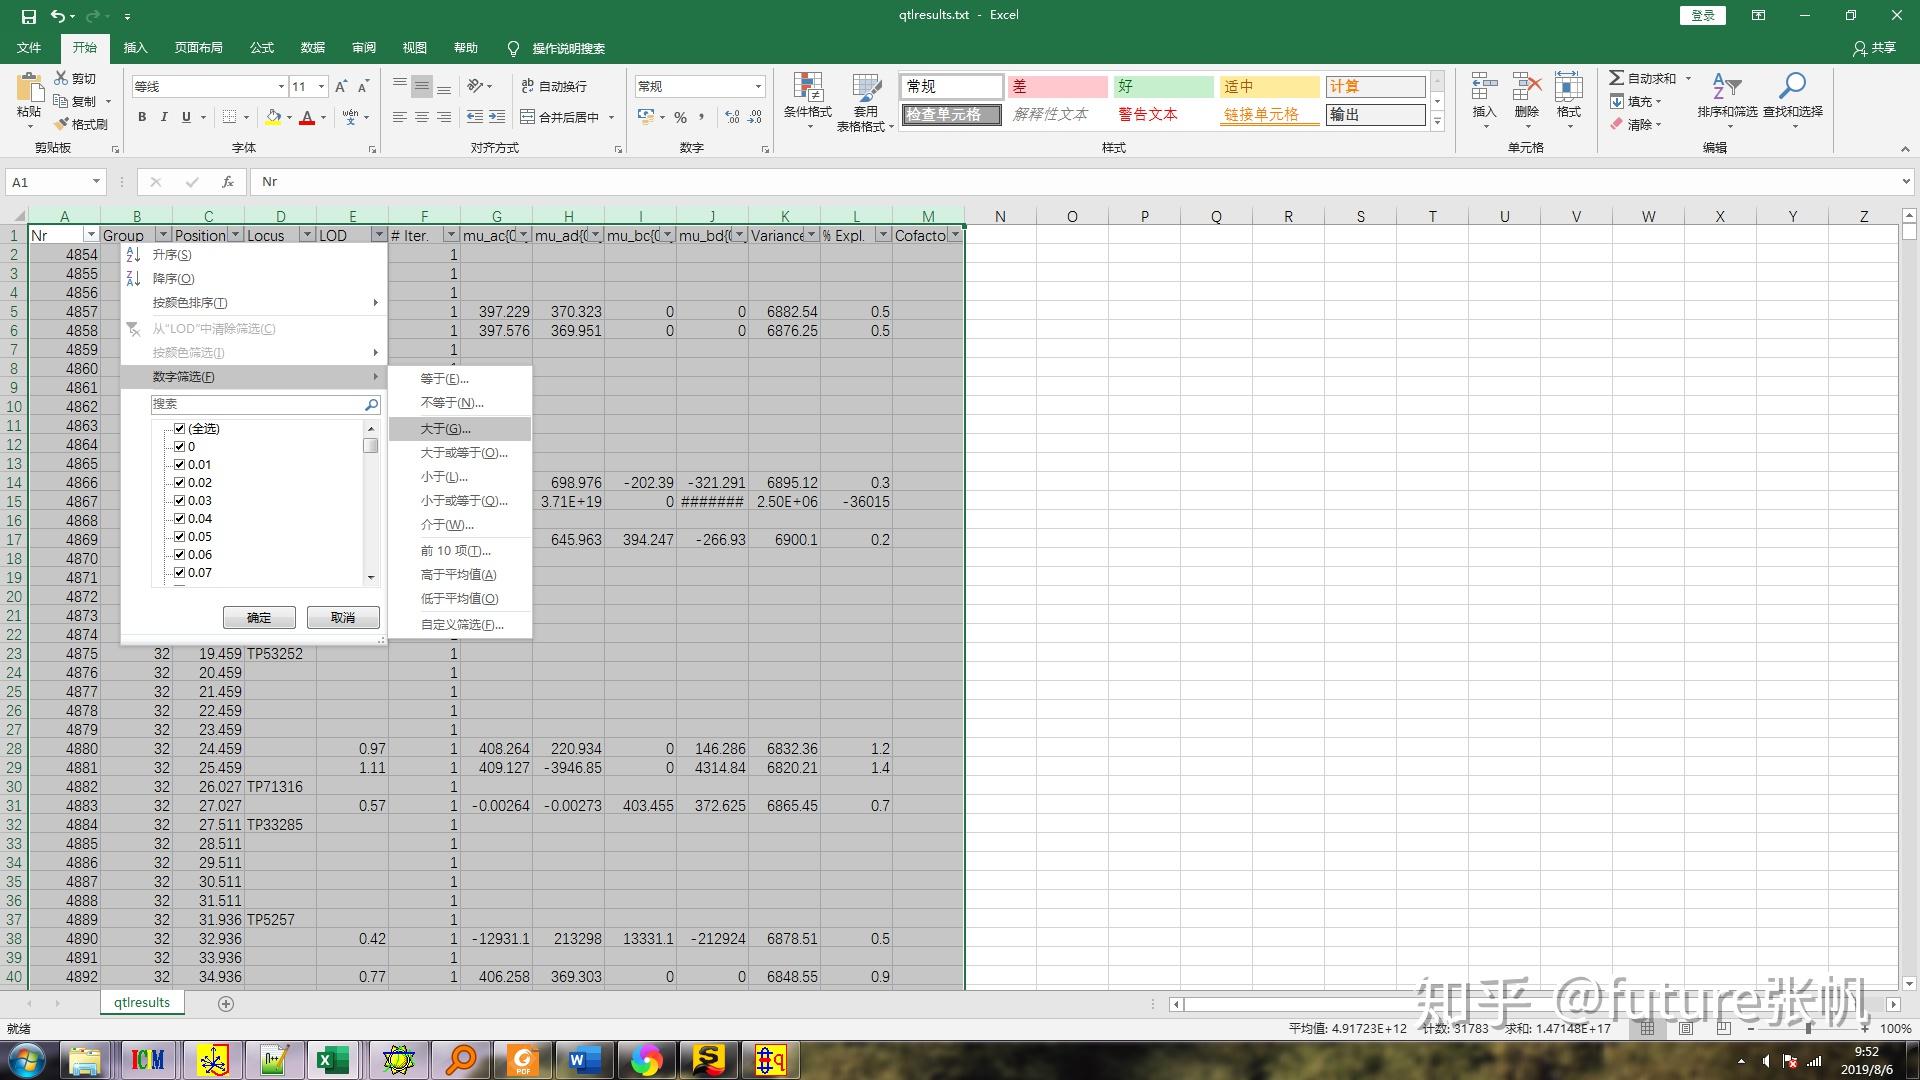1920x1080 pixels.
Task: Click the OK button in filter panel
Action: click(x=259, y=618)
